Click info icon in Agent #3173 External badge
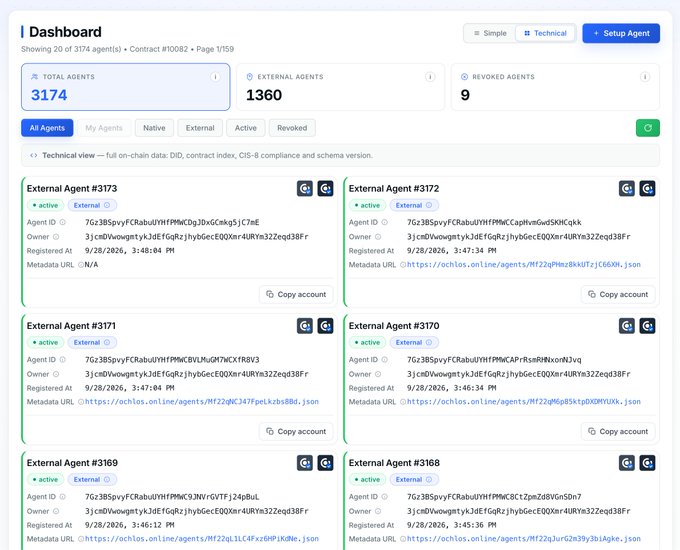 [x=107, y=205]
